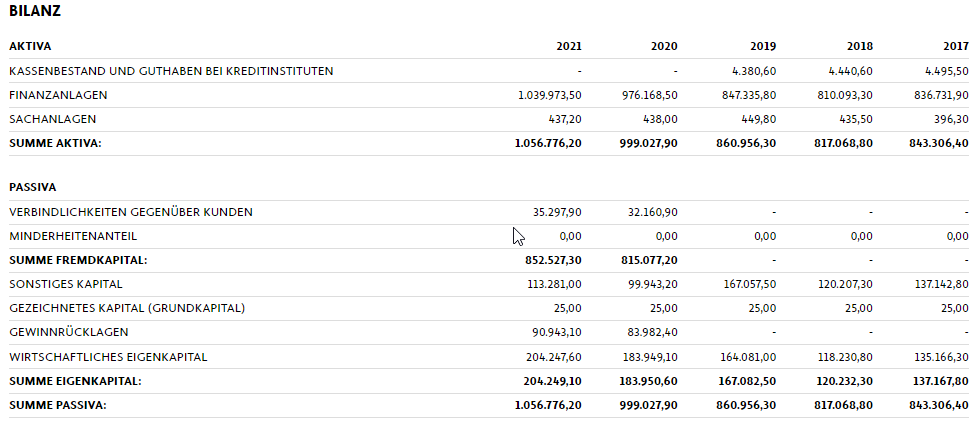Click the Summe Passiva row label
Viewport: 976px width, 424px height.
(x=57, y=405)
